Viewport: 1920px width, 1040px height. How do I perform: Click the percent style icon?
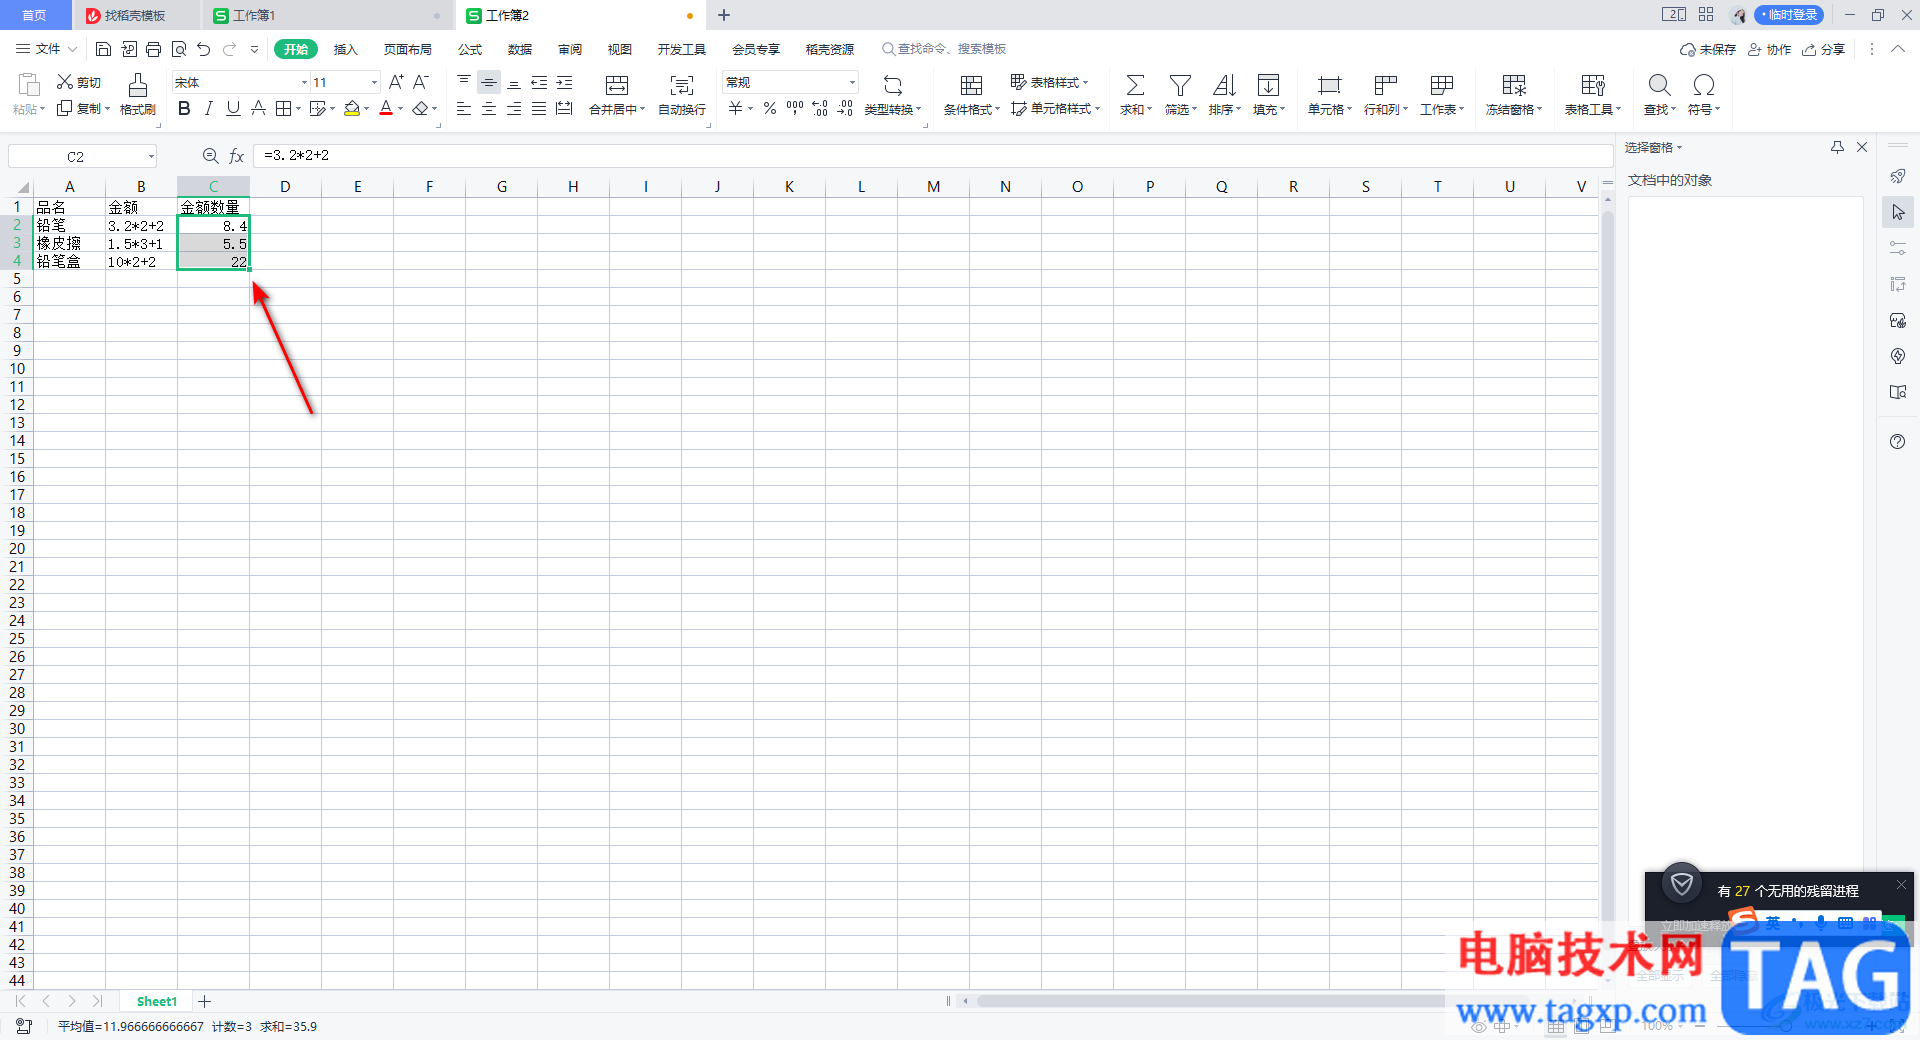click(770, 108)
